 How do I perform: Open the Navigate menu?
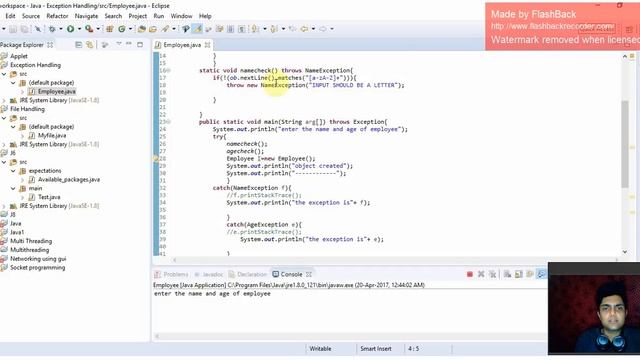coord(87,16)
